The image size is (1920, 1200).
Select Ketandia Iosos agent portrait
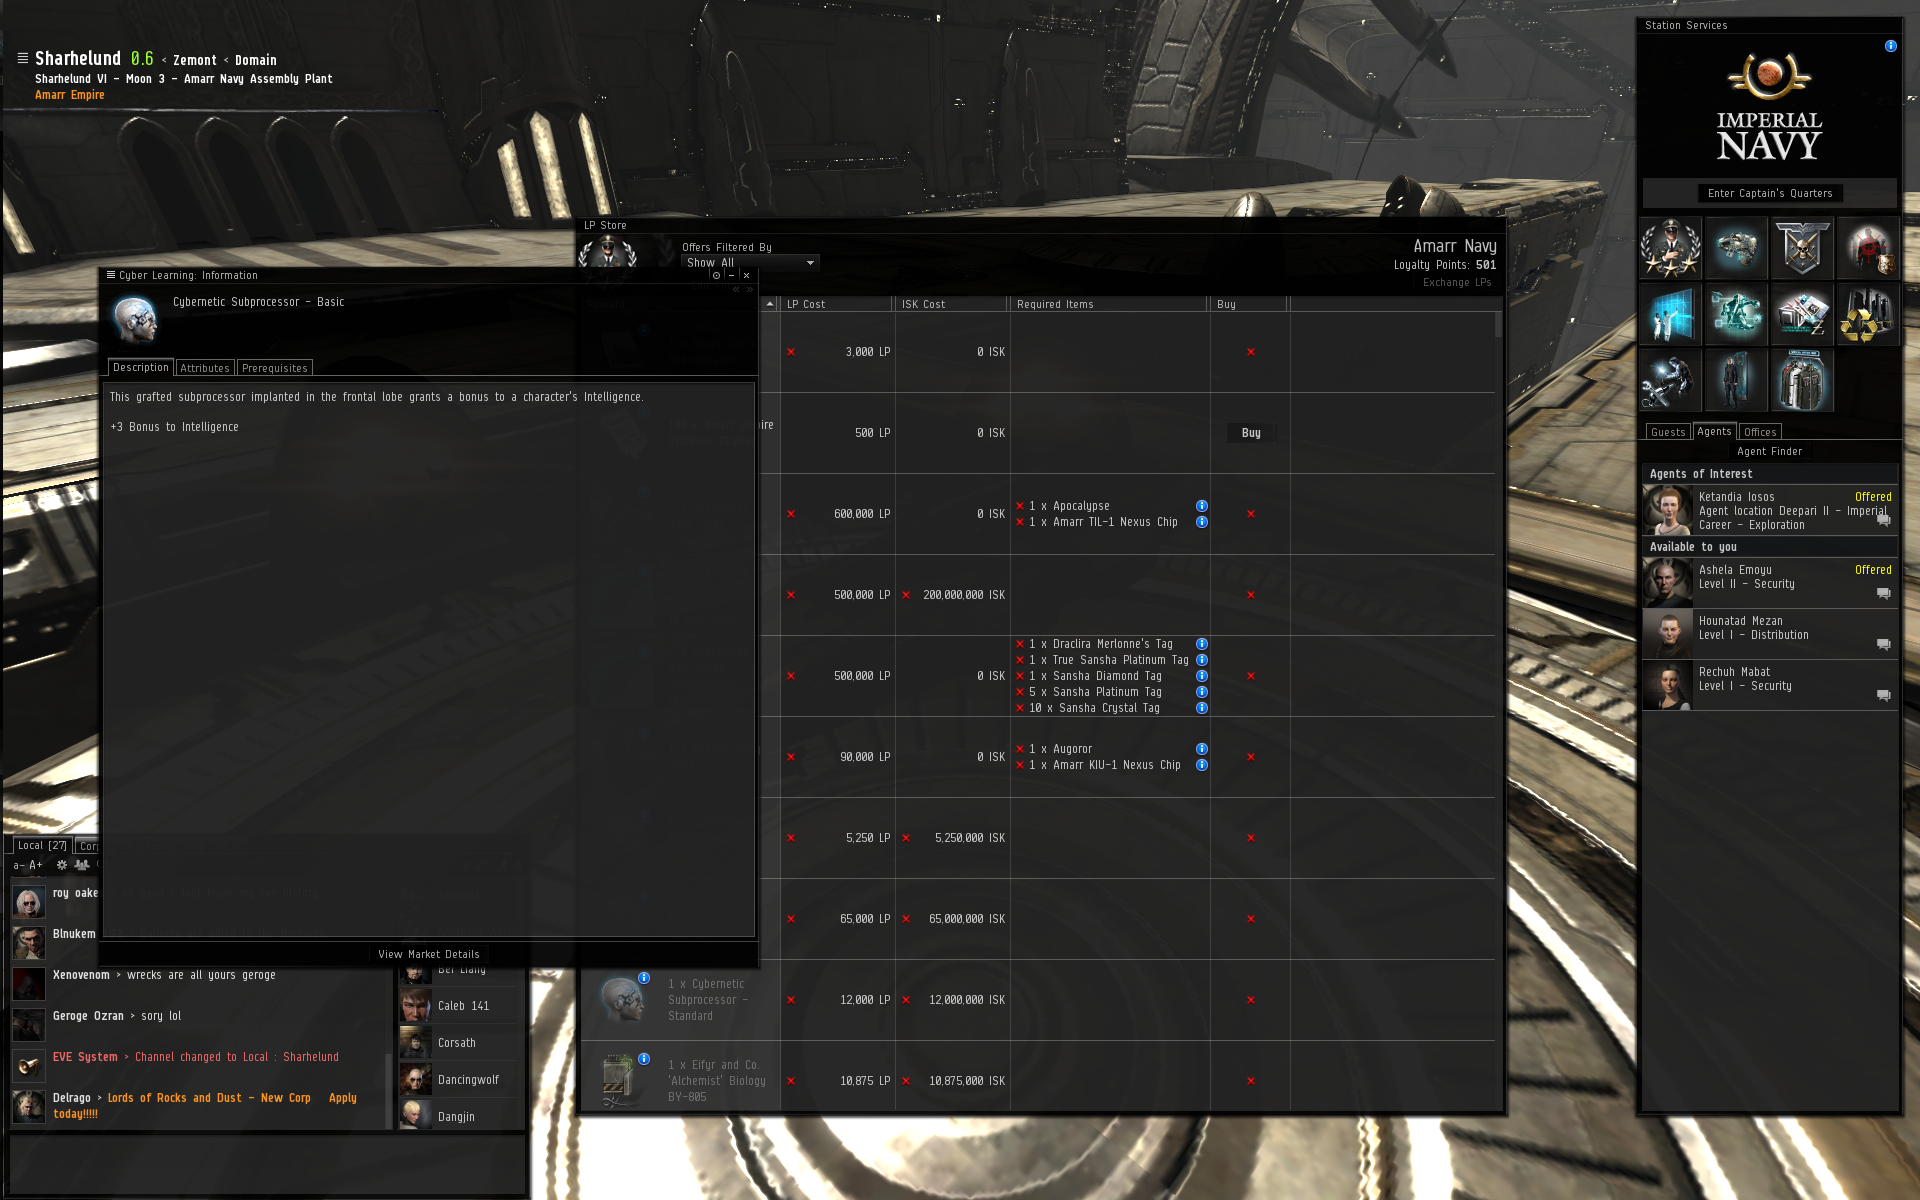[1668, 510]
